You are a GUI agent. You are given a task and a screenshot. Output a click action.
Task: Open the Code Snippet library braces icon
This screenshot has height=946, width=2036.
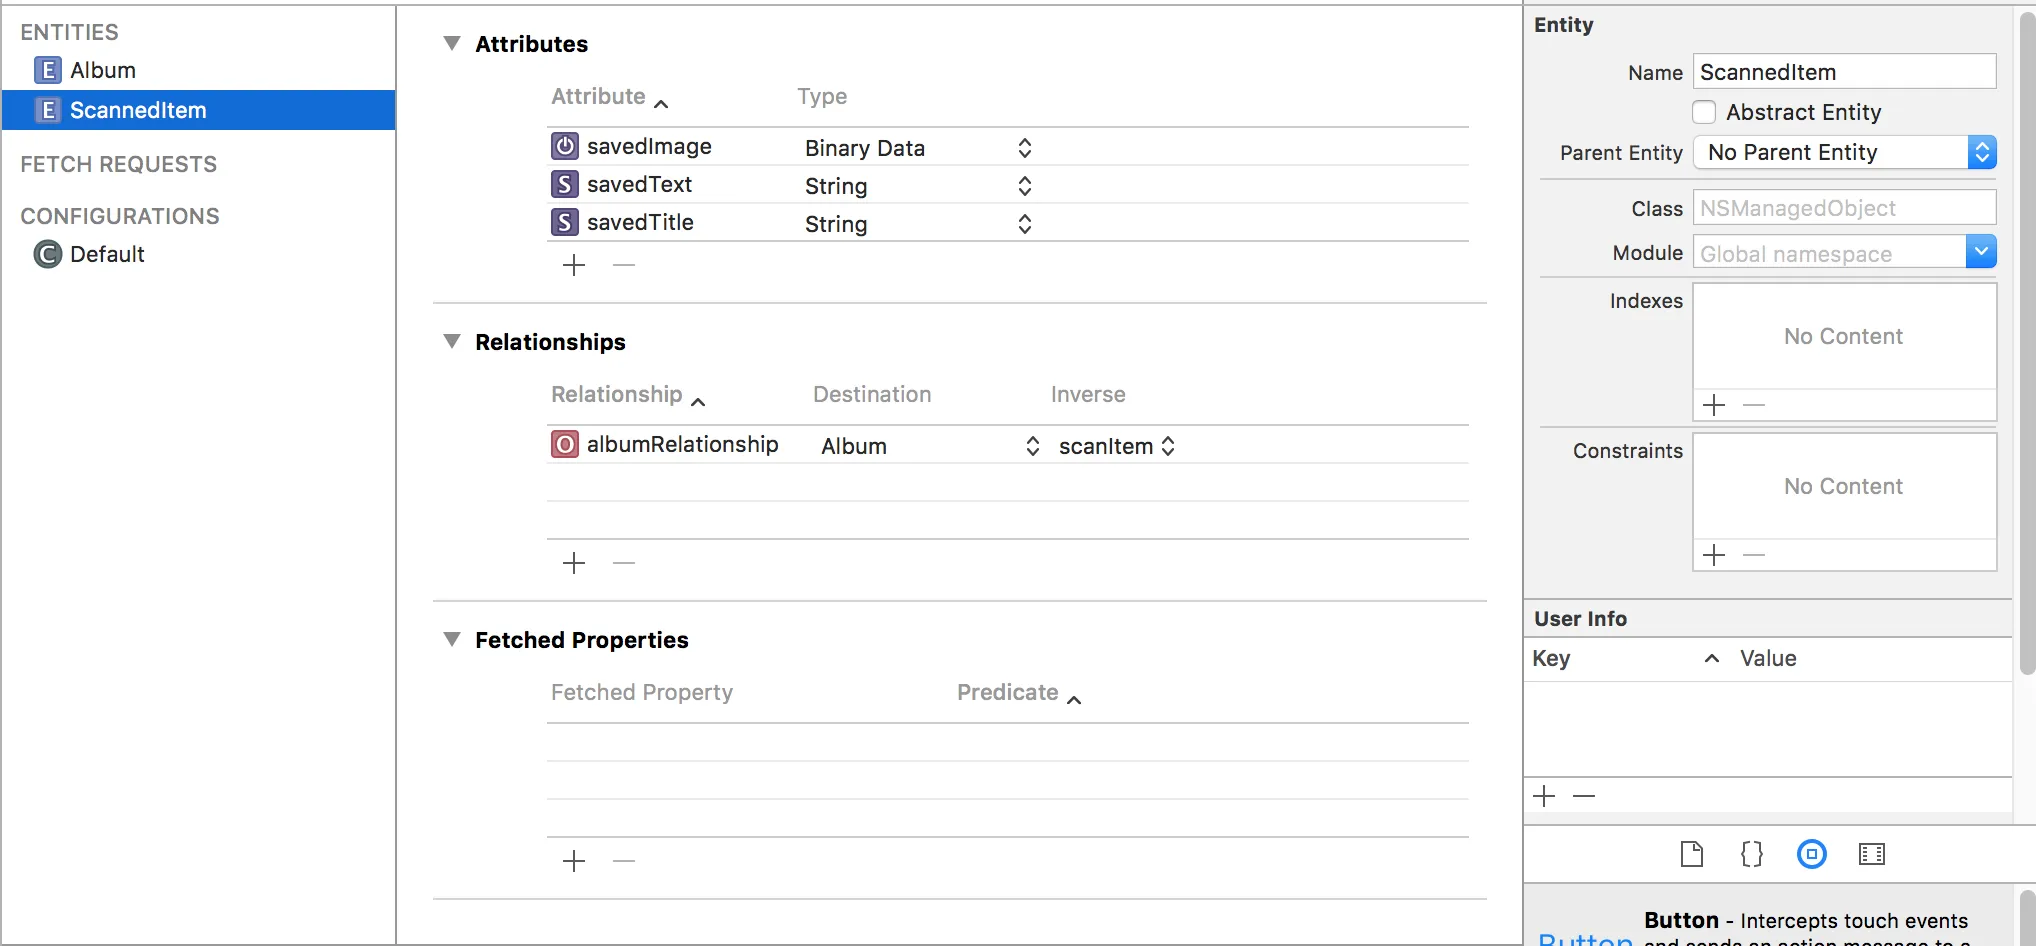(1752, 854)
